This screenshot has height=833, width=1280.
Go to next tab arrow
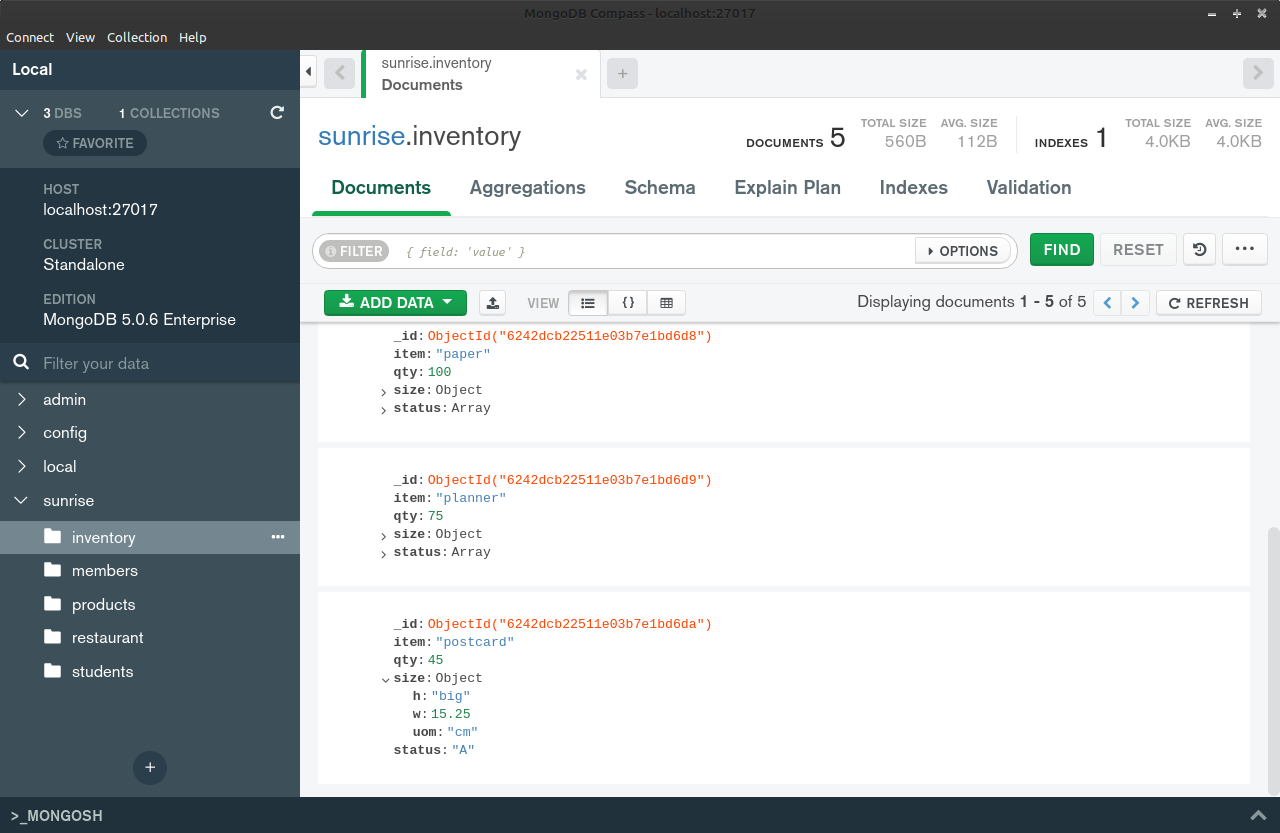coord(1258,73)
